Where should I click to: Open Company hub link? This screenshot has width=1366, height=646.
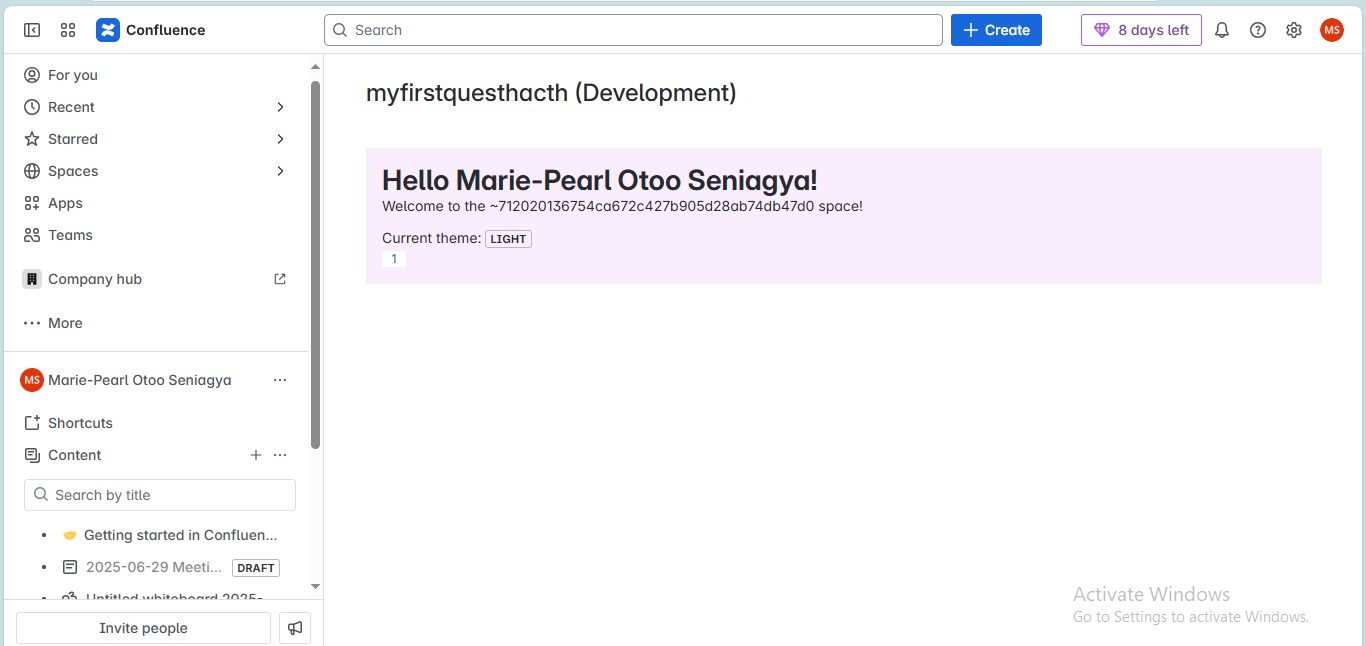pyautogui.click(x=95, y=279)
